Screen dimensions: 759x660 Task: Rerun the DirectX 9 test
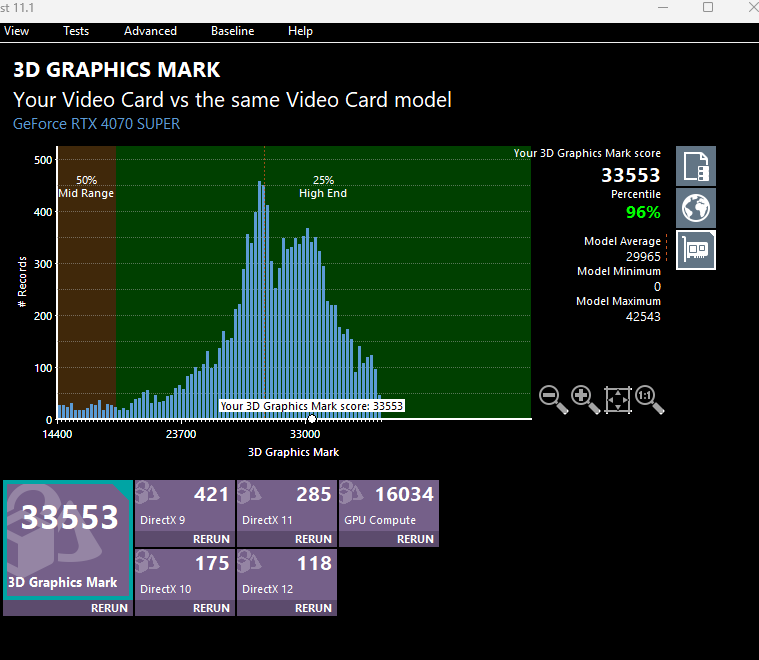(x=211, y=539)
